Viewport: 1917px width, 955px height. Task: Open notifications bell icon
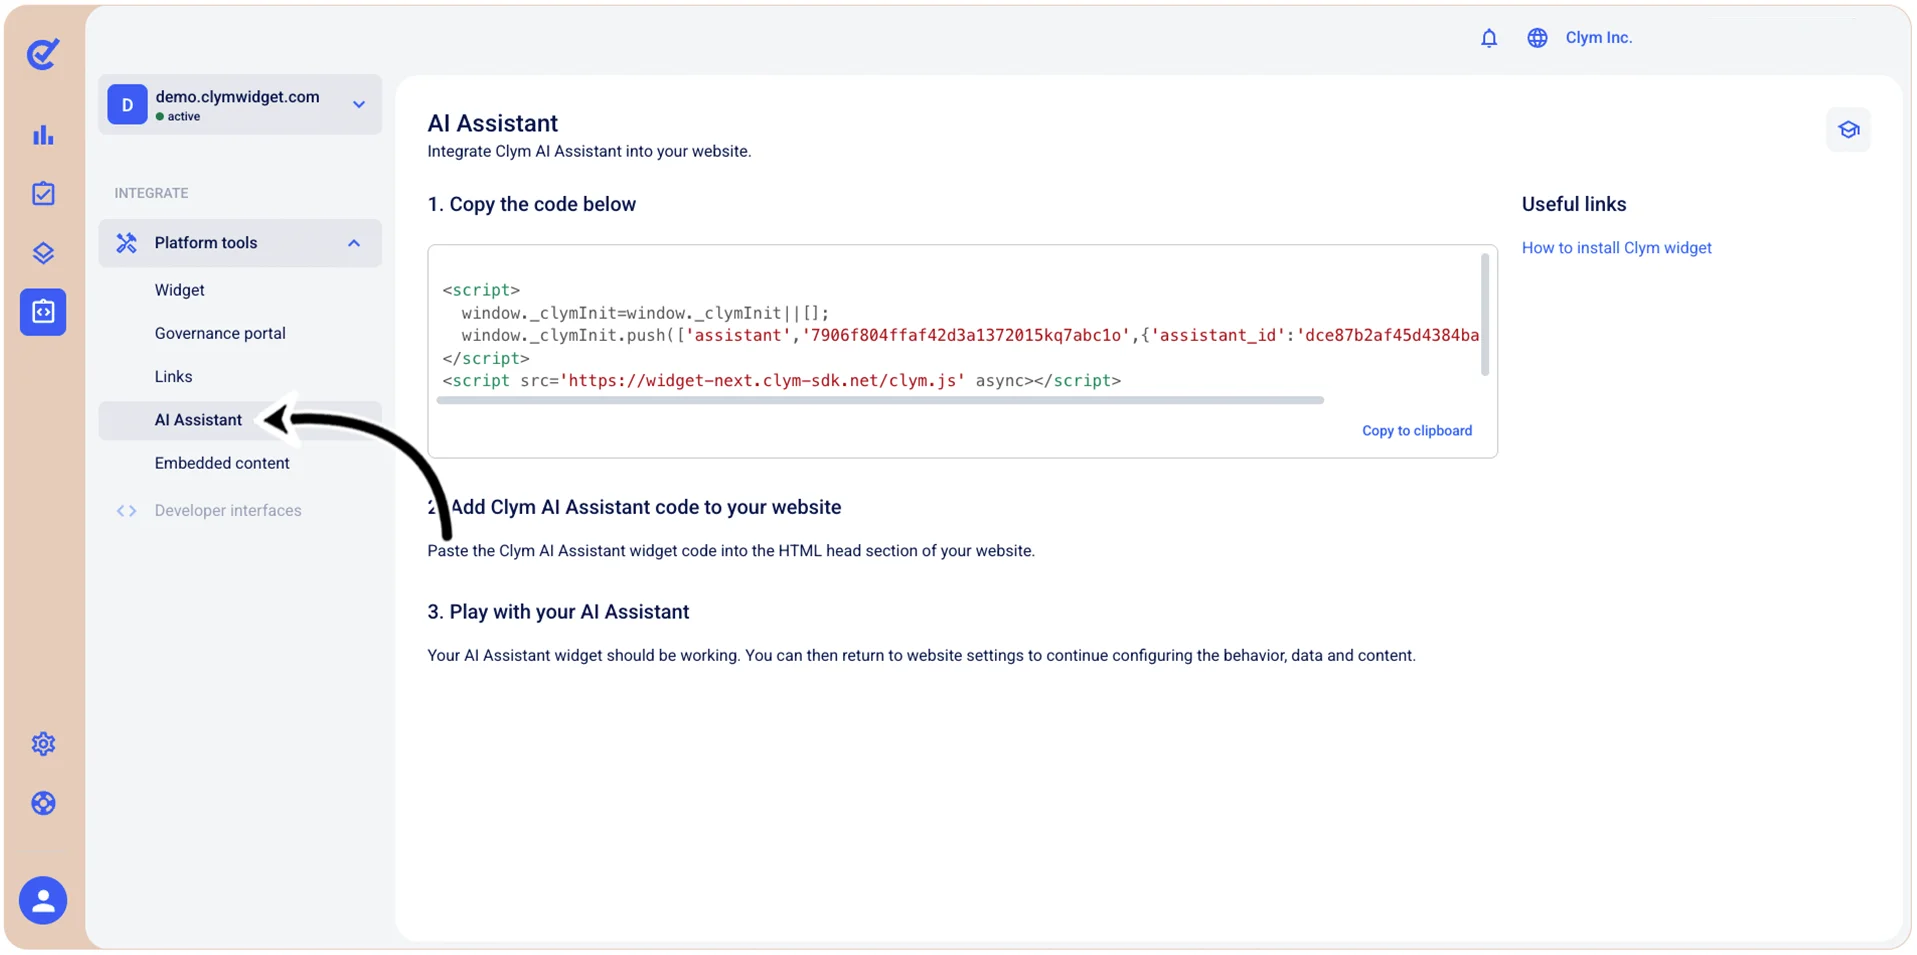point(1489,38)
